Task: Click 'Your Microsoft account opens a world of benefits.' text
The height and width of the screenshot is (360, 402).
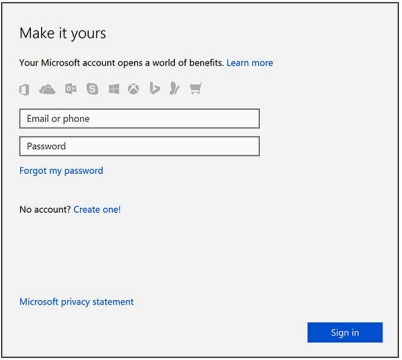Action: (x=121, y=63)
